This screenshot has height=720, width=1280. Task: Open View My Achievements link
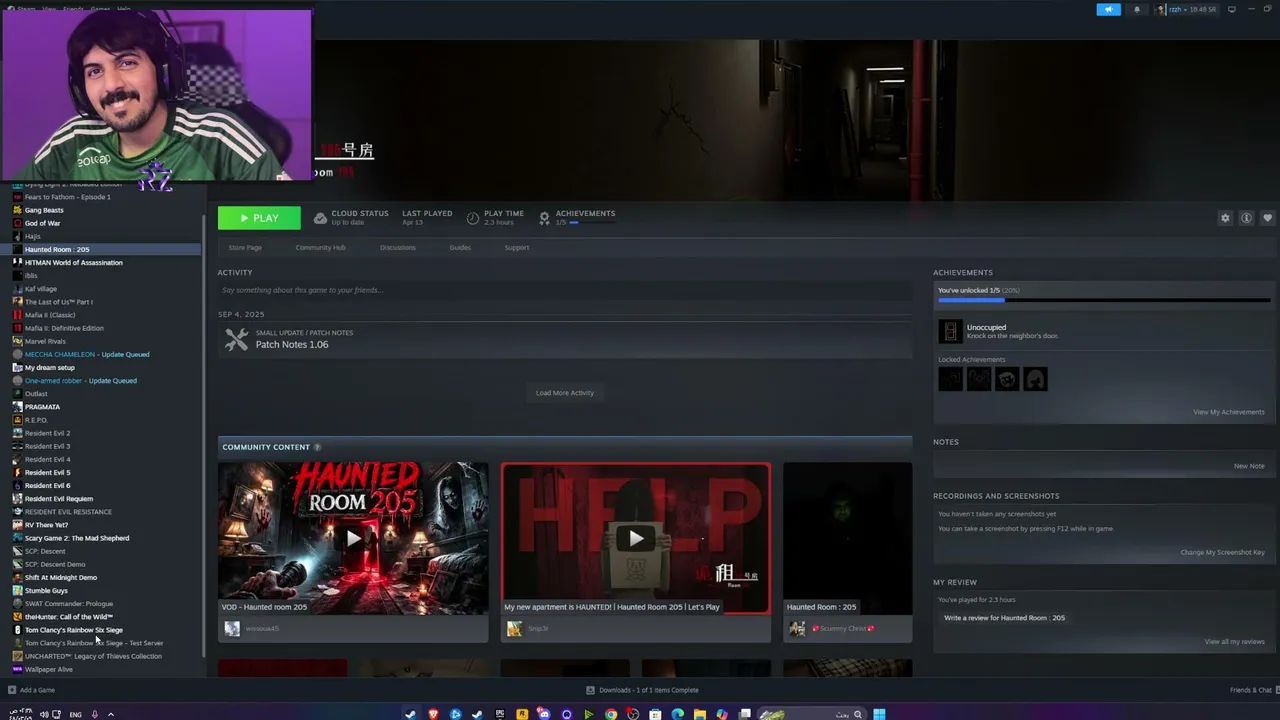click(1229, 412)
